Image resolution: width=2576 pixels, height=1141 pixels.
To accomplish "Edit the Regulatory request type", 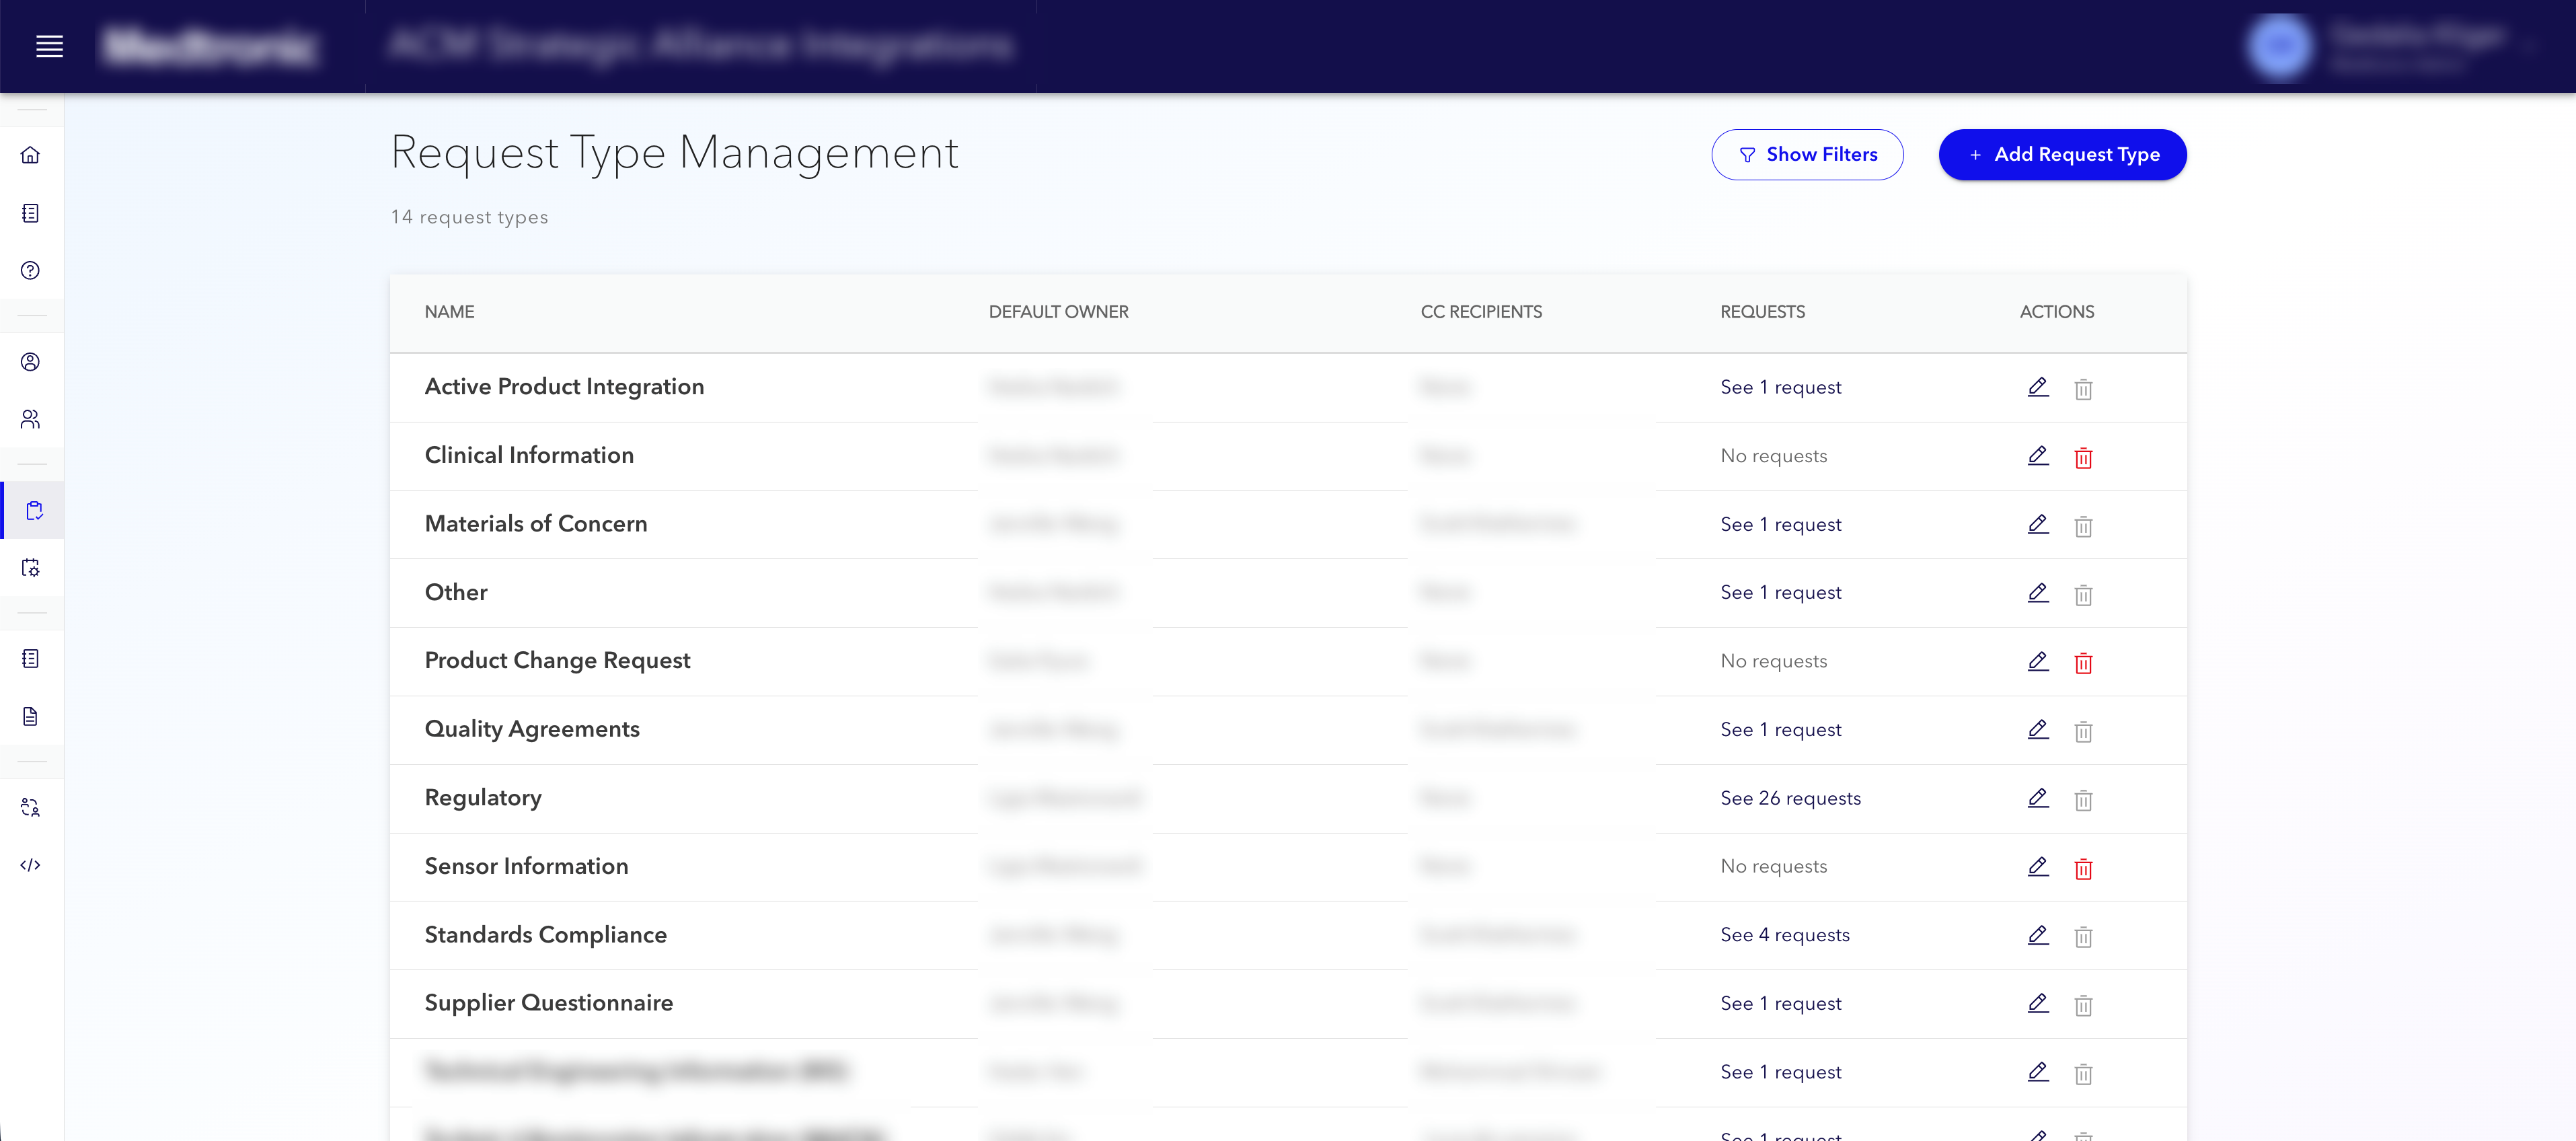I will point(2038,799).
